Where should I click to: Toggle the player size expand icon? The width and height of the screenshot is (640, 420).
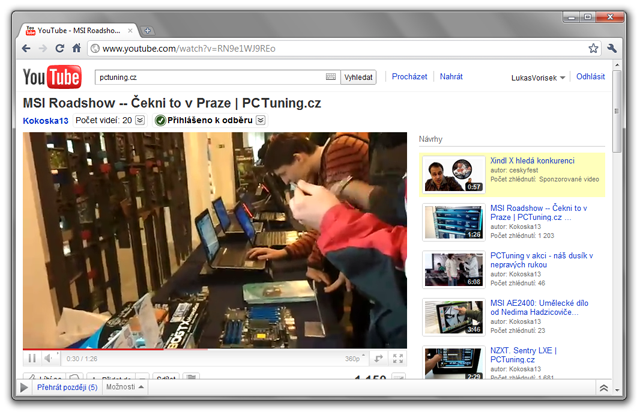click(x=379, y=358)
